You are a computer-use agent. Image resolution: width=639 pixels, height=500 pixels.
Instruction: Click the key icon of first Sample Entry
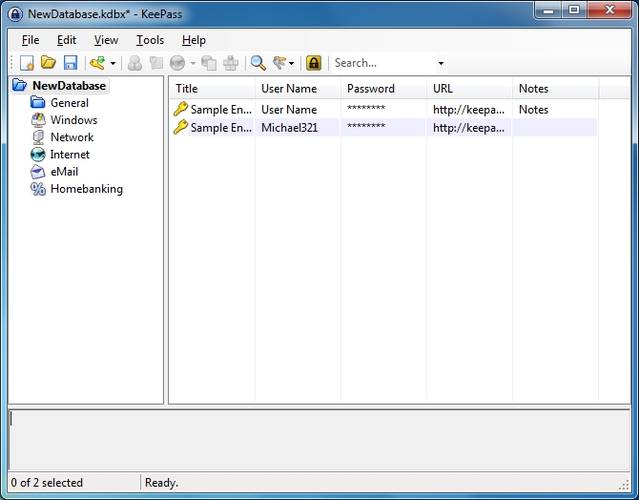point(181,109)
